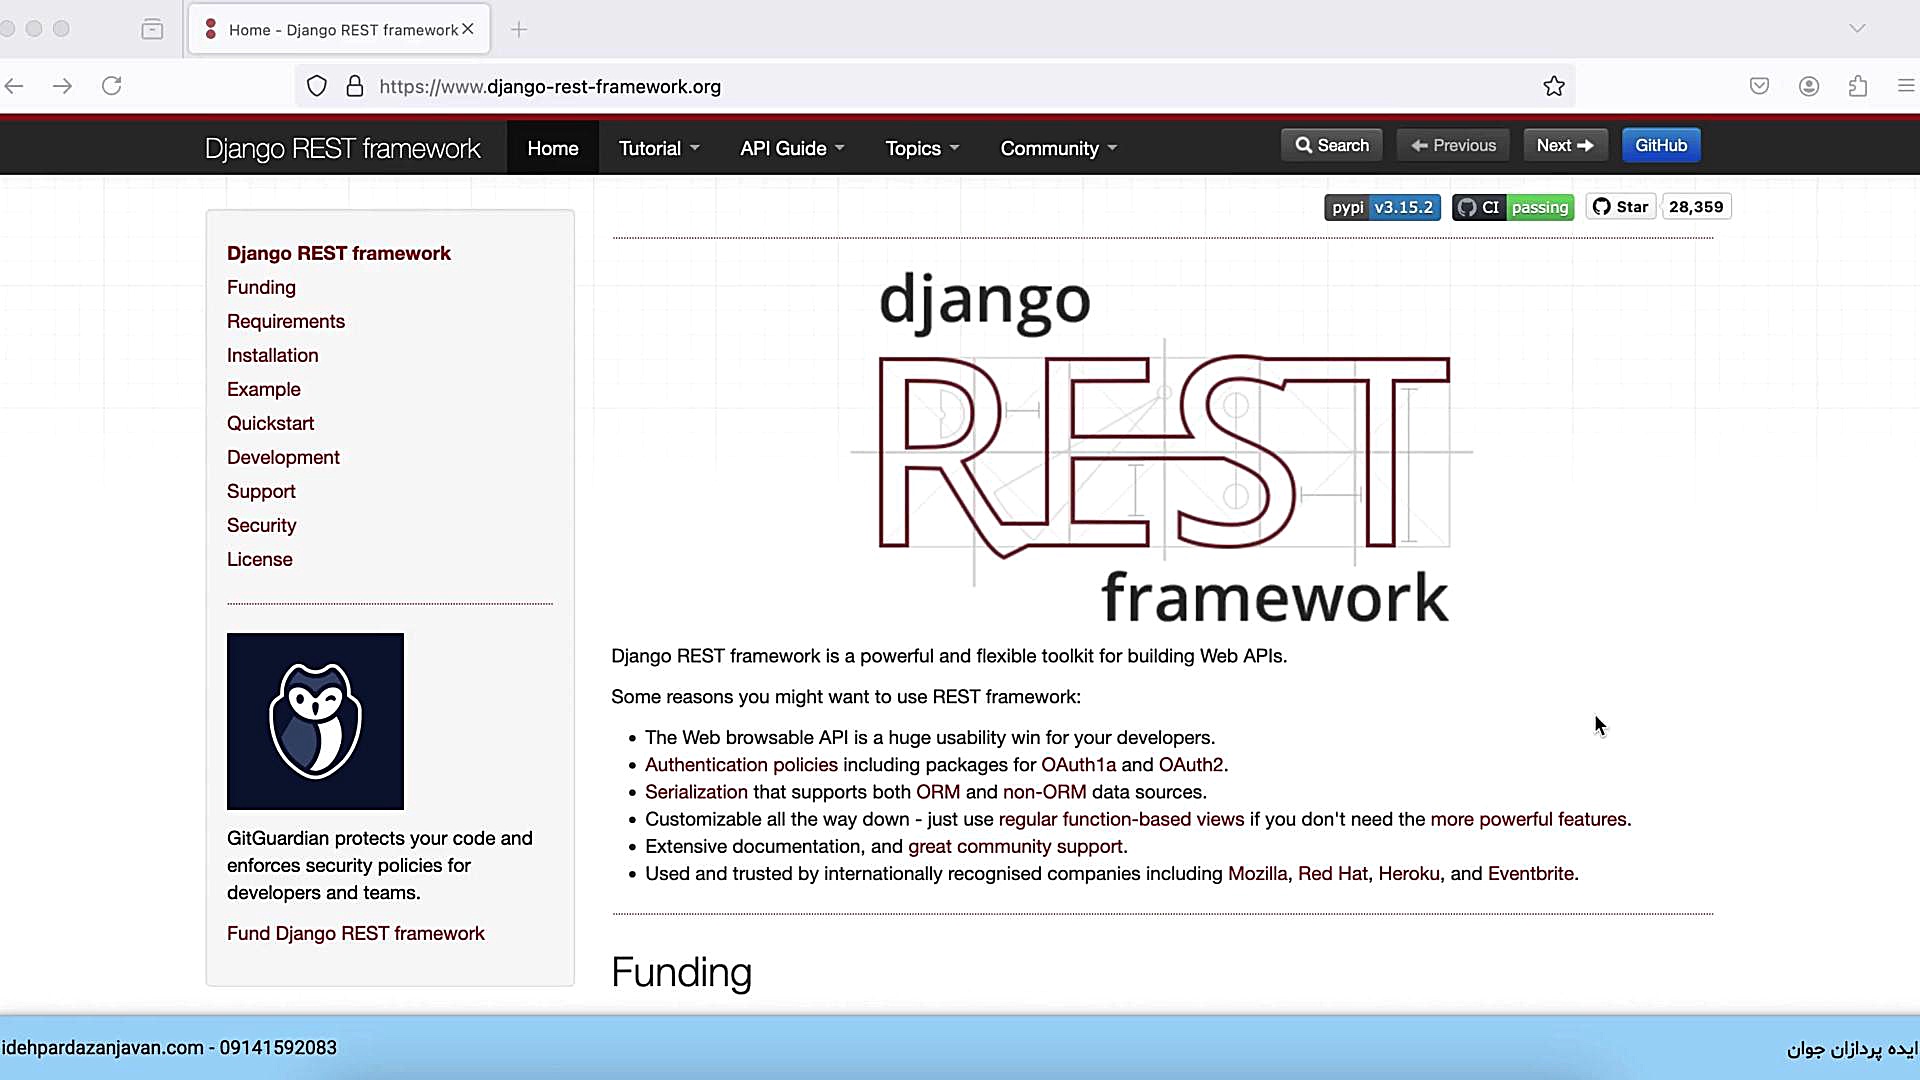Open a new tab with plus icon
This screenshot has height=1080, width=1920.
pos(519,30)
